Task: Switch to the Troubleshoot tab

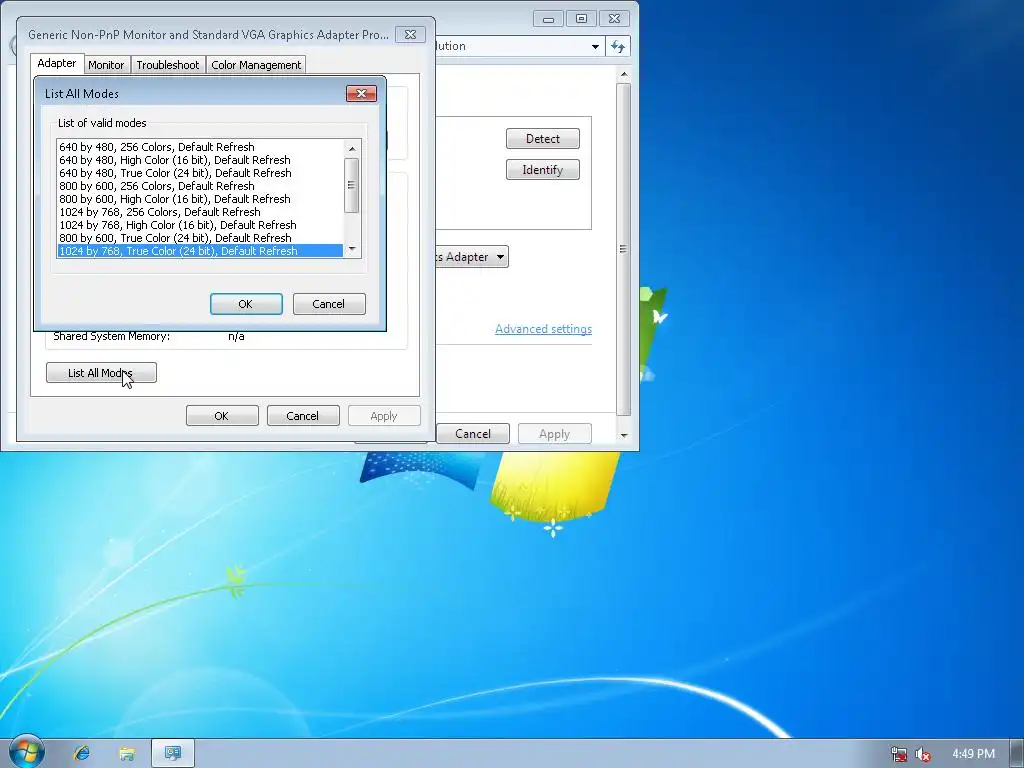Action: coord(168,65)
